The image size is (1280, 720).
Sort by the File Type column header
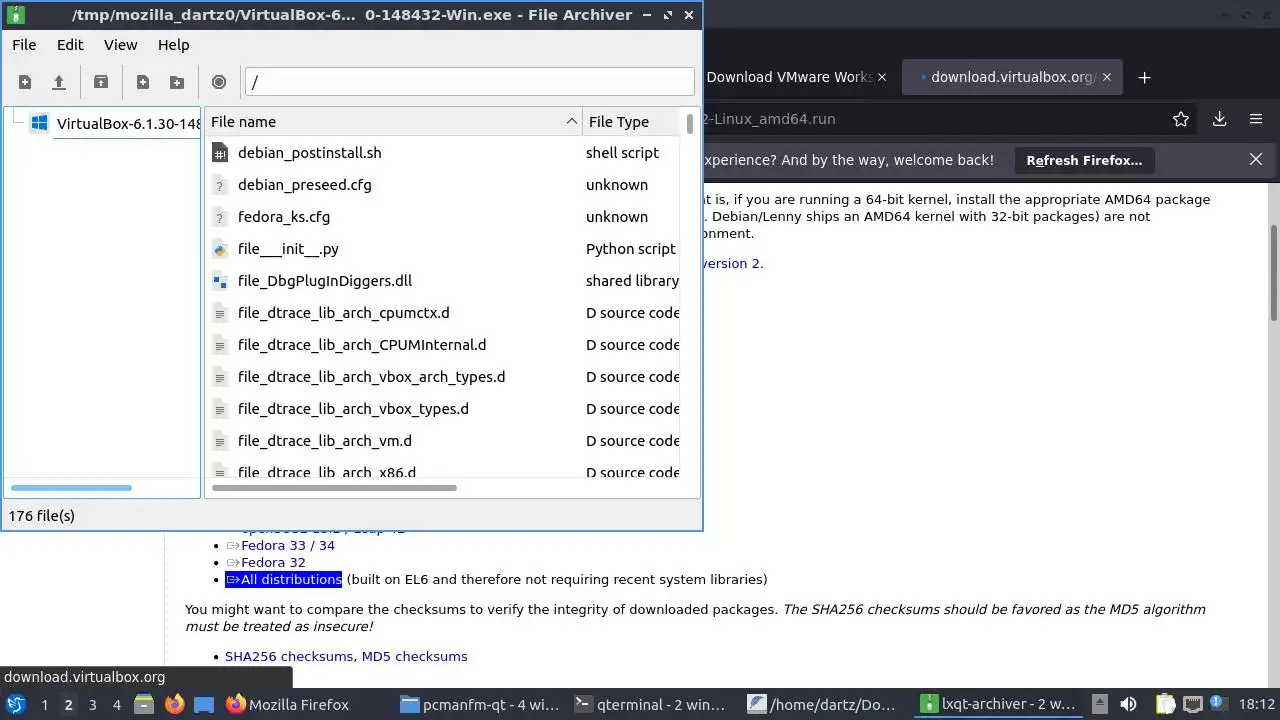click(x=632, y=122)
